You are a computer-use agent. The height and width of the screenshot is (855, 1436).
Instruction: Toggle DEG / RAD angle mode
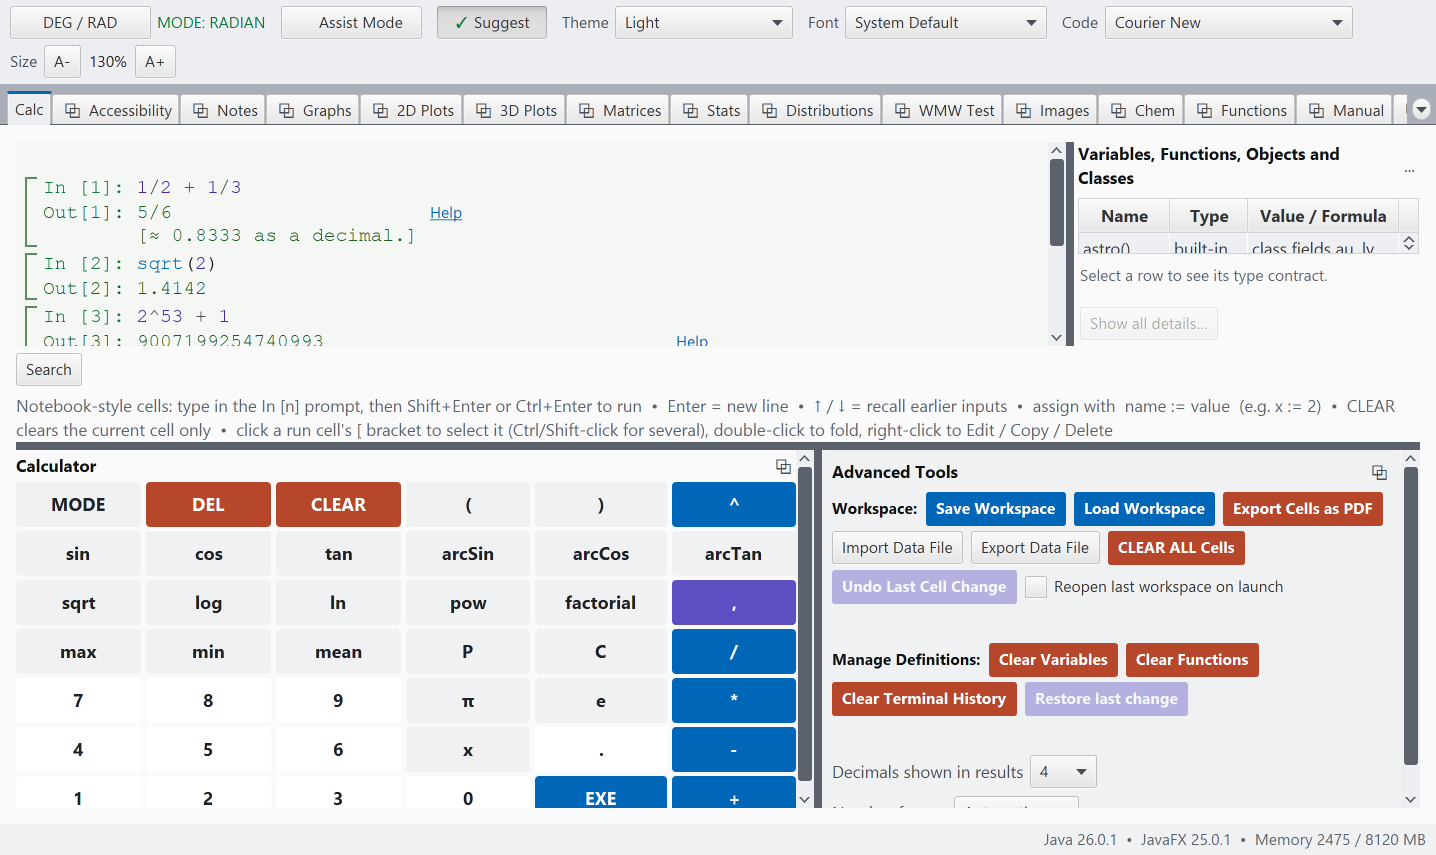tap(80, 22)
